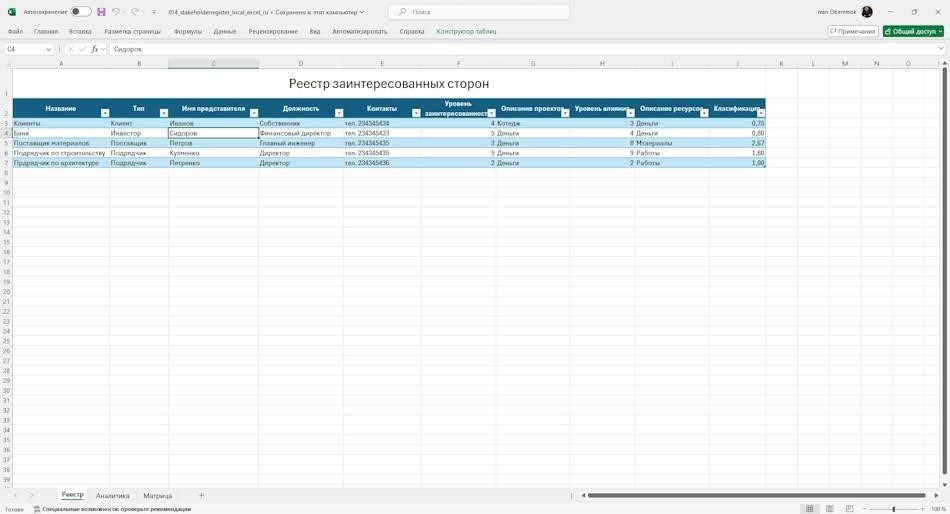This screenshot has height=514, width=950.
Task: Open the Класификация column filter dropdown
Action: click(761, 113)
